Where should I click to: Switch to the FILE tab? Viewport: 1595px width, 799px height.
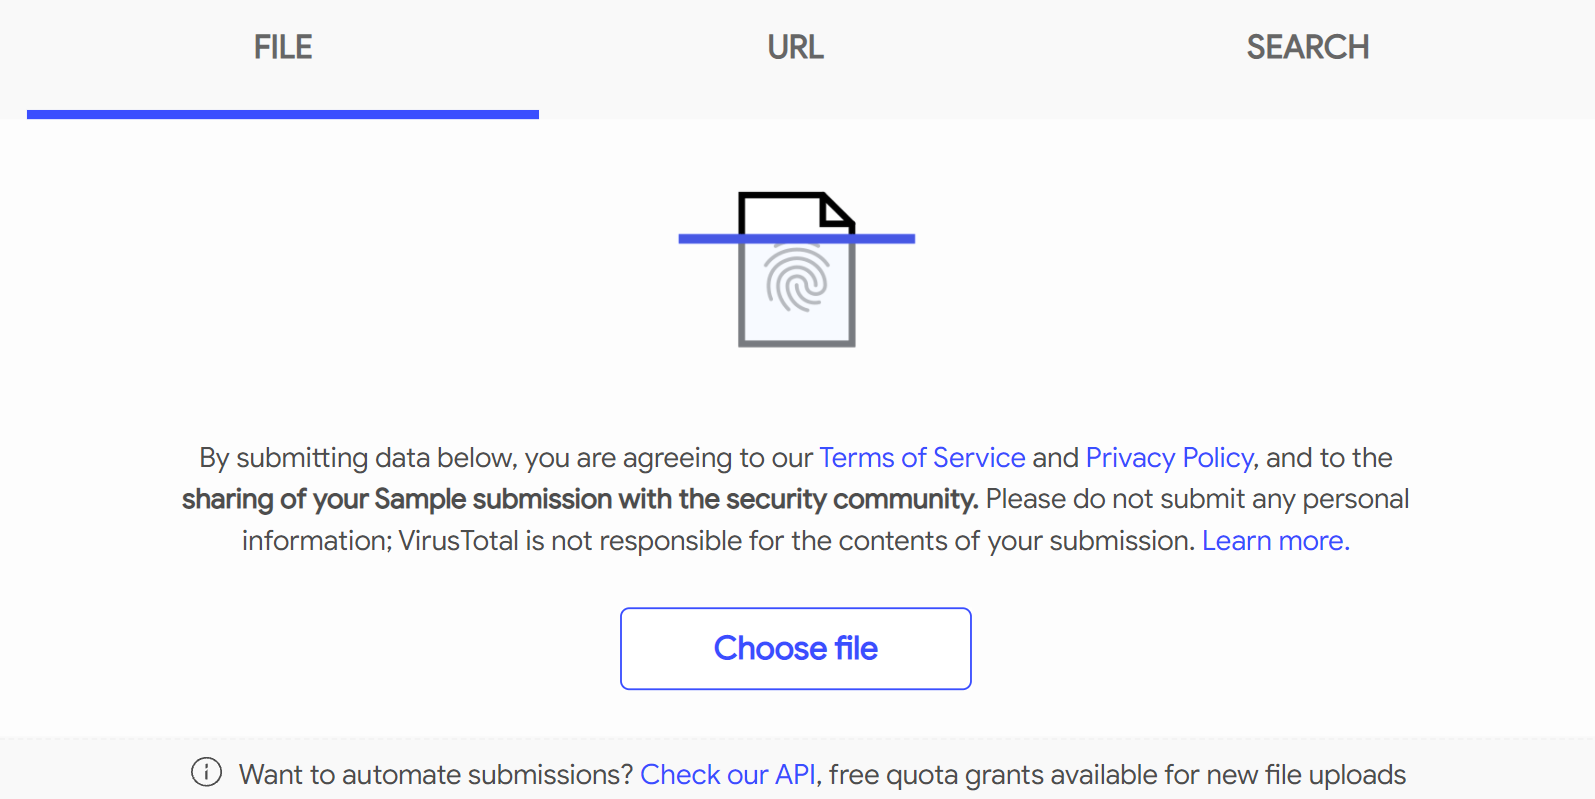[x=283, y=47]
